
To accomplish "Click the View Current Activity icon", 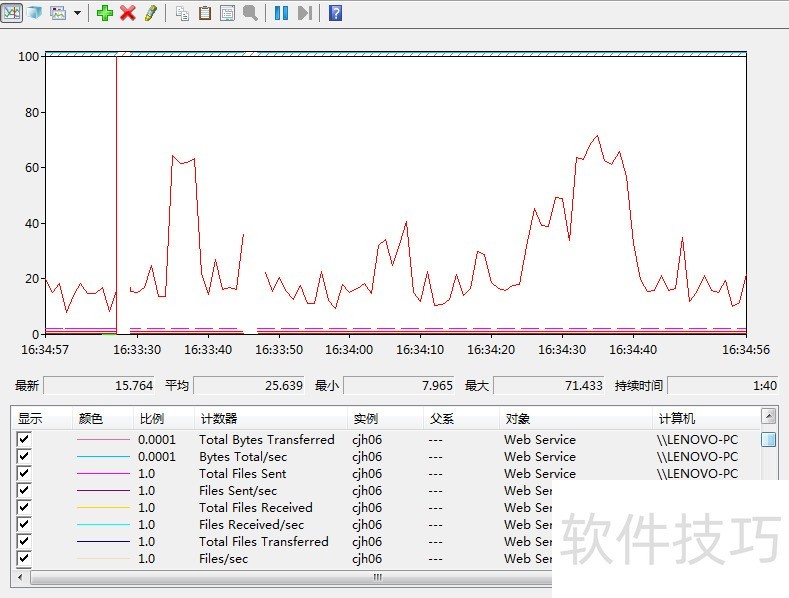I will pos(12,13).
